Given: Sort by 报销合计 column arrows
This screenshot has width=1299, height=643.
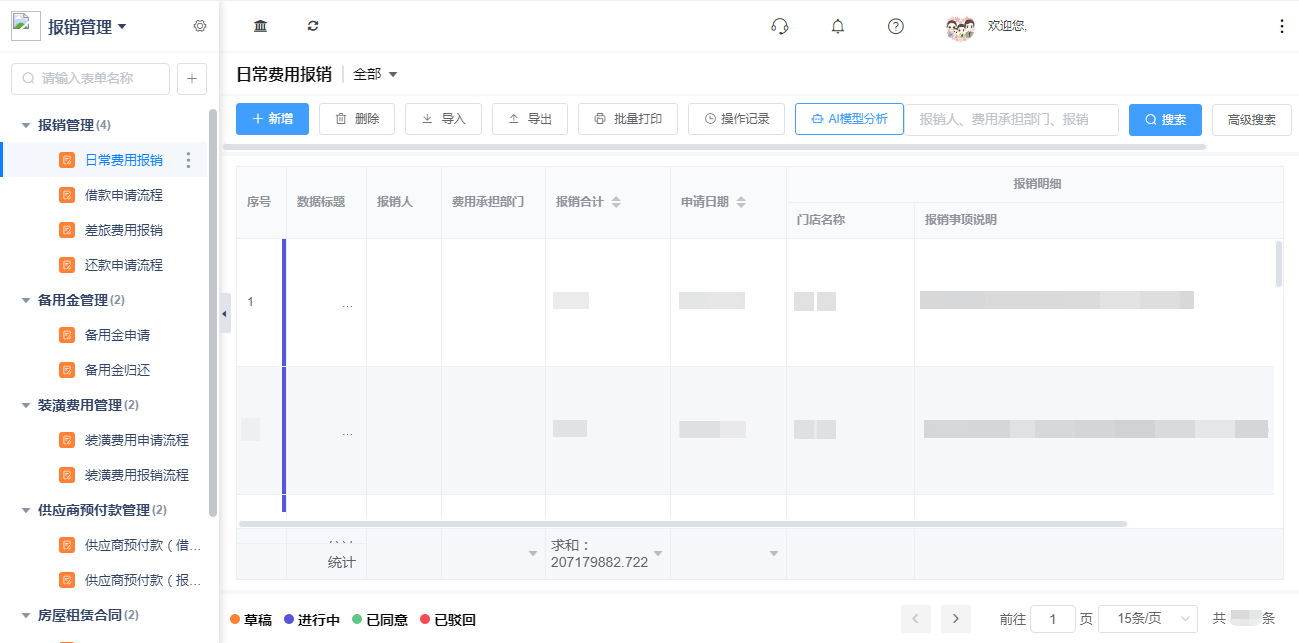Looking at the screenshot, I should click(x=616, y=202).
